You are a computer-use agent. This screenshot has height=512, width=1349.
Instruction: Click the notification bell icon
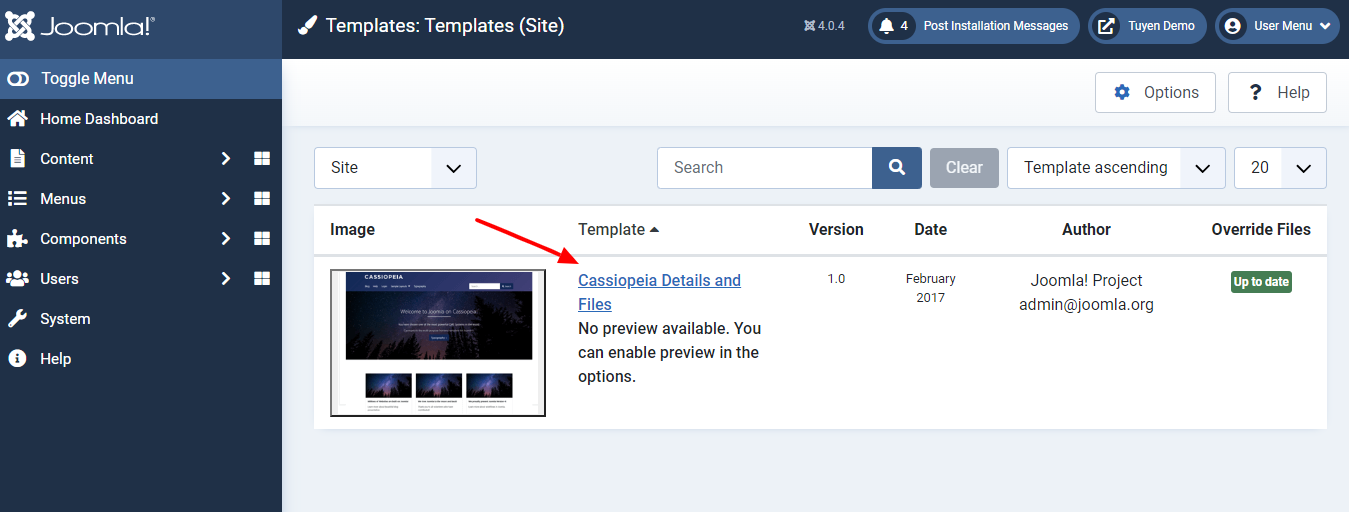coord(886,26)
